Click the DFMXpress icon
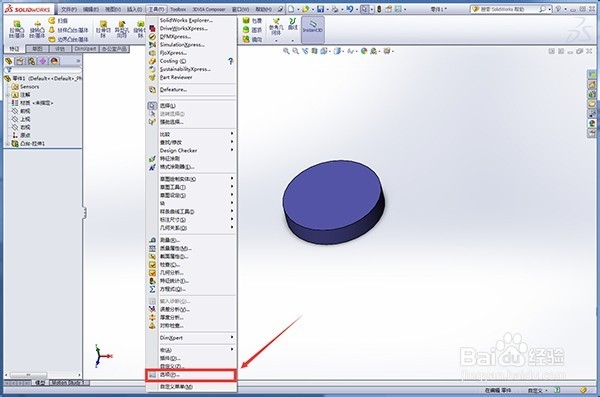This screenshot has height=397, width=600. pos(152,37)
